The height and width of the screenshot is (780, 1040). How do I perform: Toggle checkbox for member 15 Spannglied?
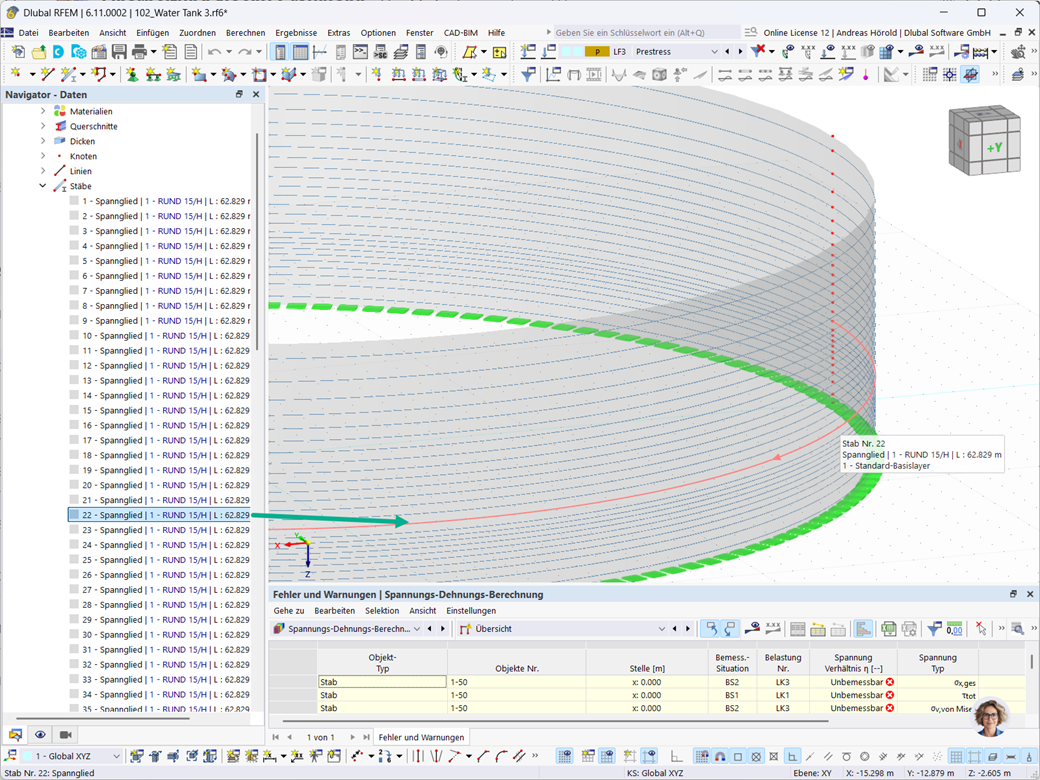[74, 411]
